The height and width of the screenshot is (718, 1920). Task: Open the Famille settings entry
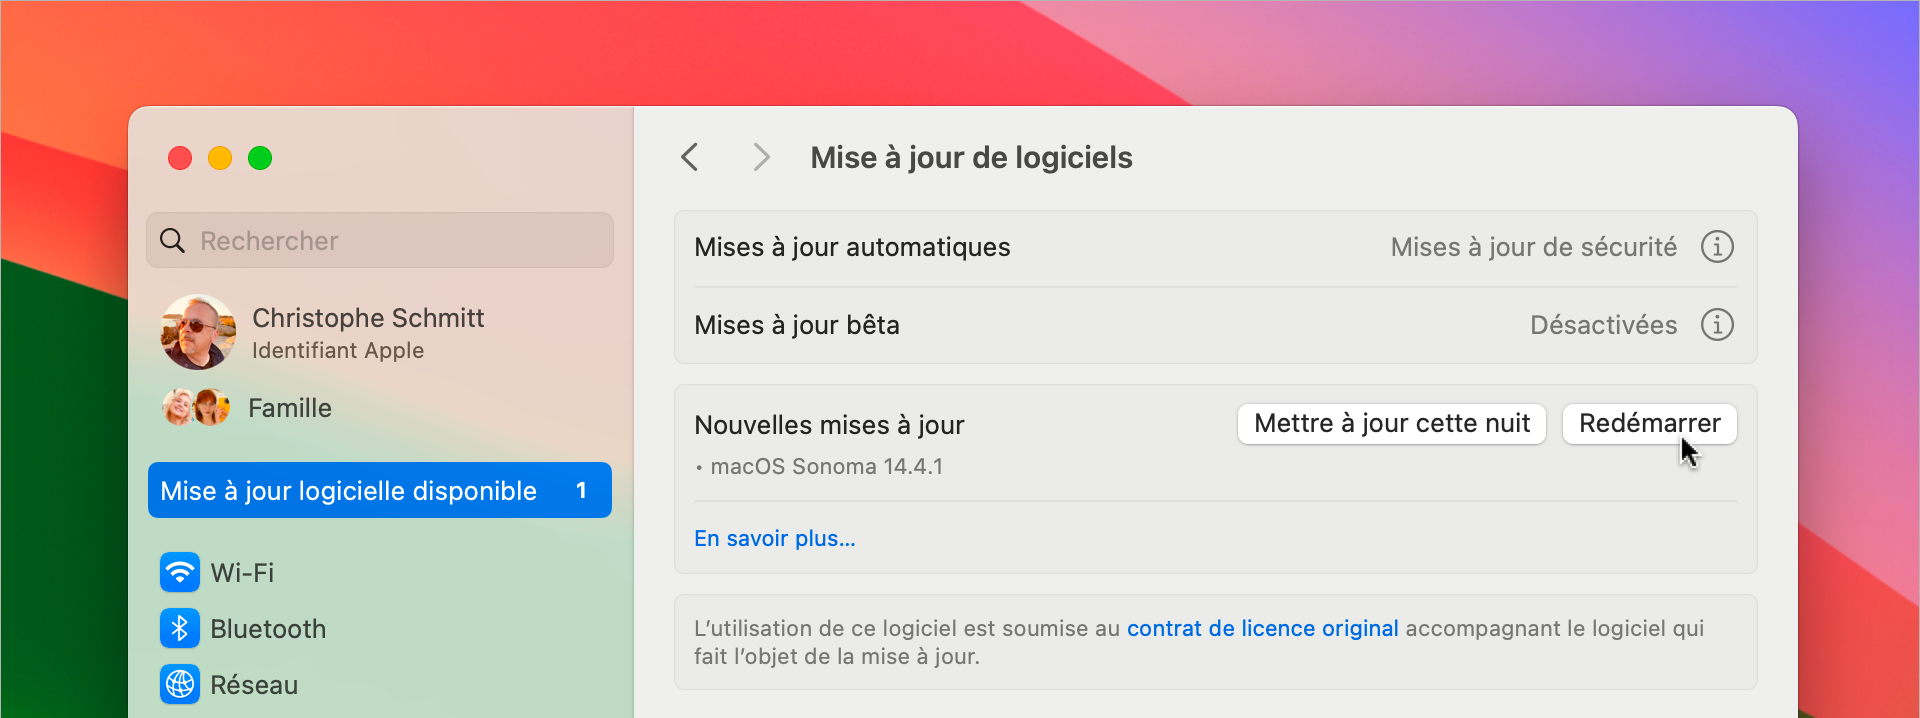[290, 408]
